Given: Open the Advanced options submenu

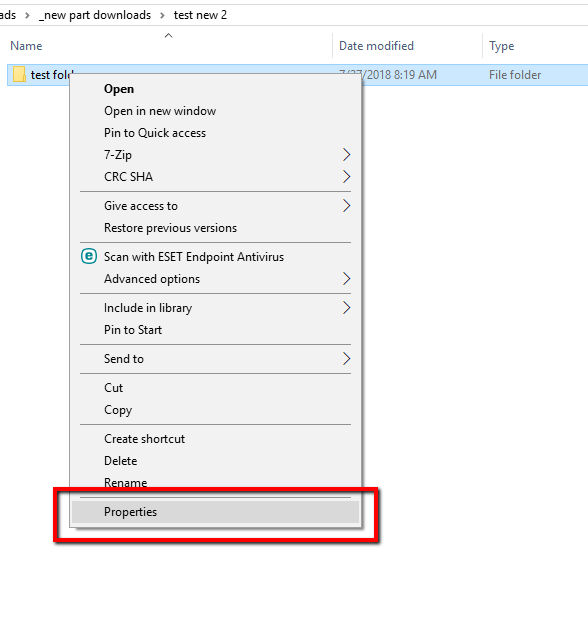Looking at the screenshot, I should [216, 279].
